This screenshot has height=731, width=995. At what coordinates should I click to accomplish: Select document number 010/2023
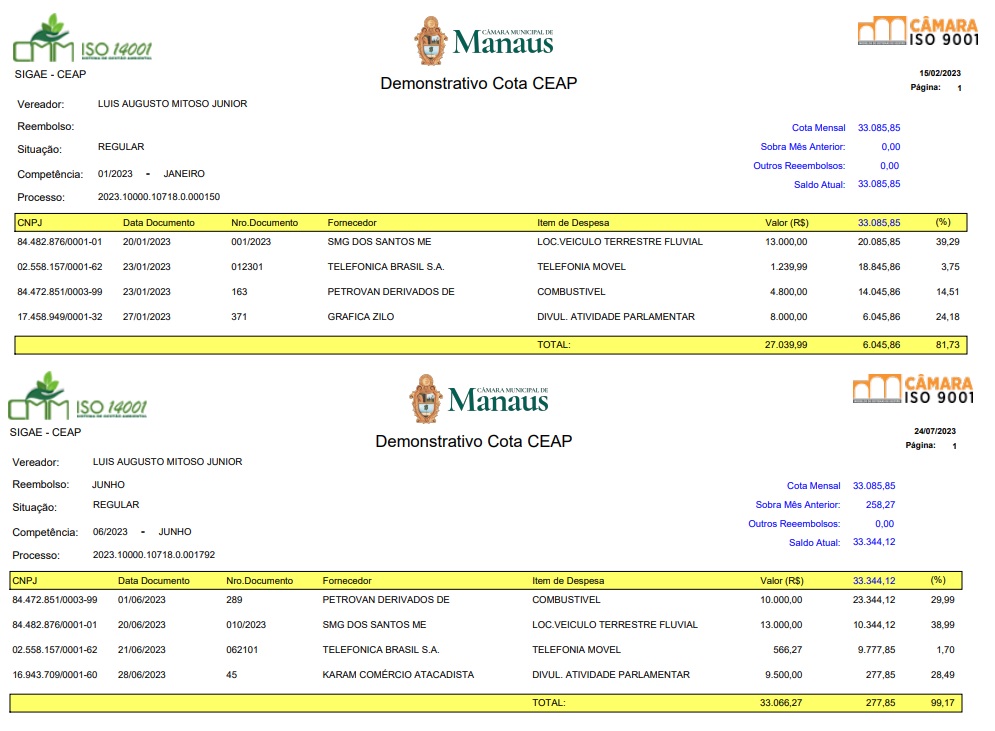(246, 624)
